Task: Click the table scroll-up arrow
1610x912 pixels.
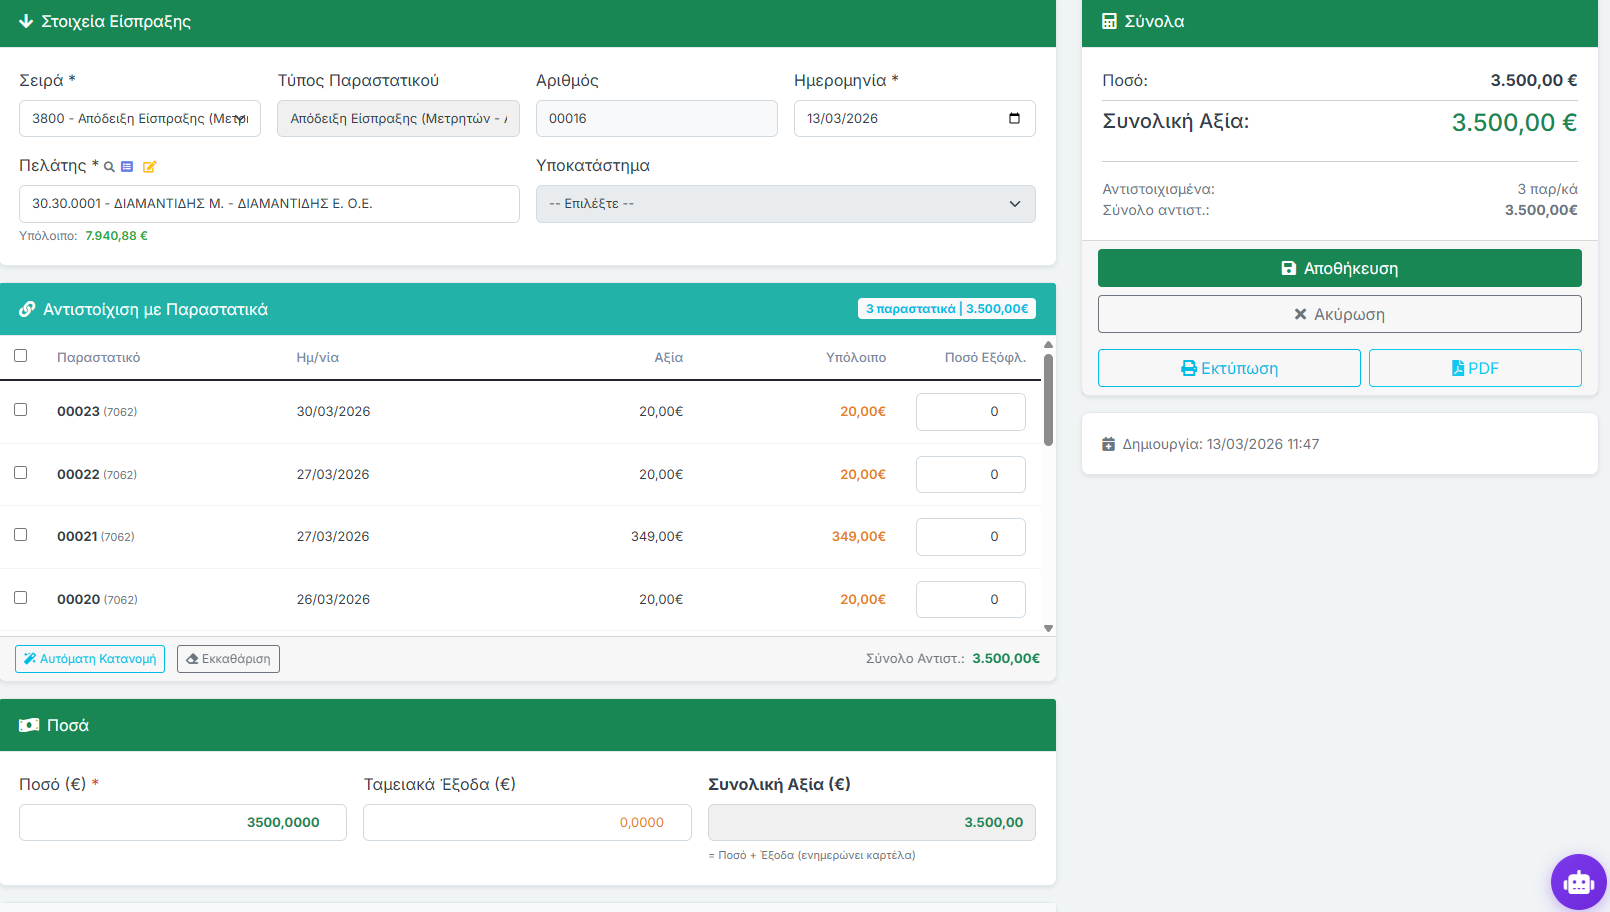Action: pyautogui.click(x=1048, y=344)
